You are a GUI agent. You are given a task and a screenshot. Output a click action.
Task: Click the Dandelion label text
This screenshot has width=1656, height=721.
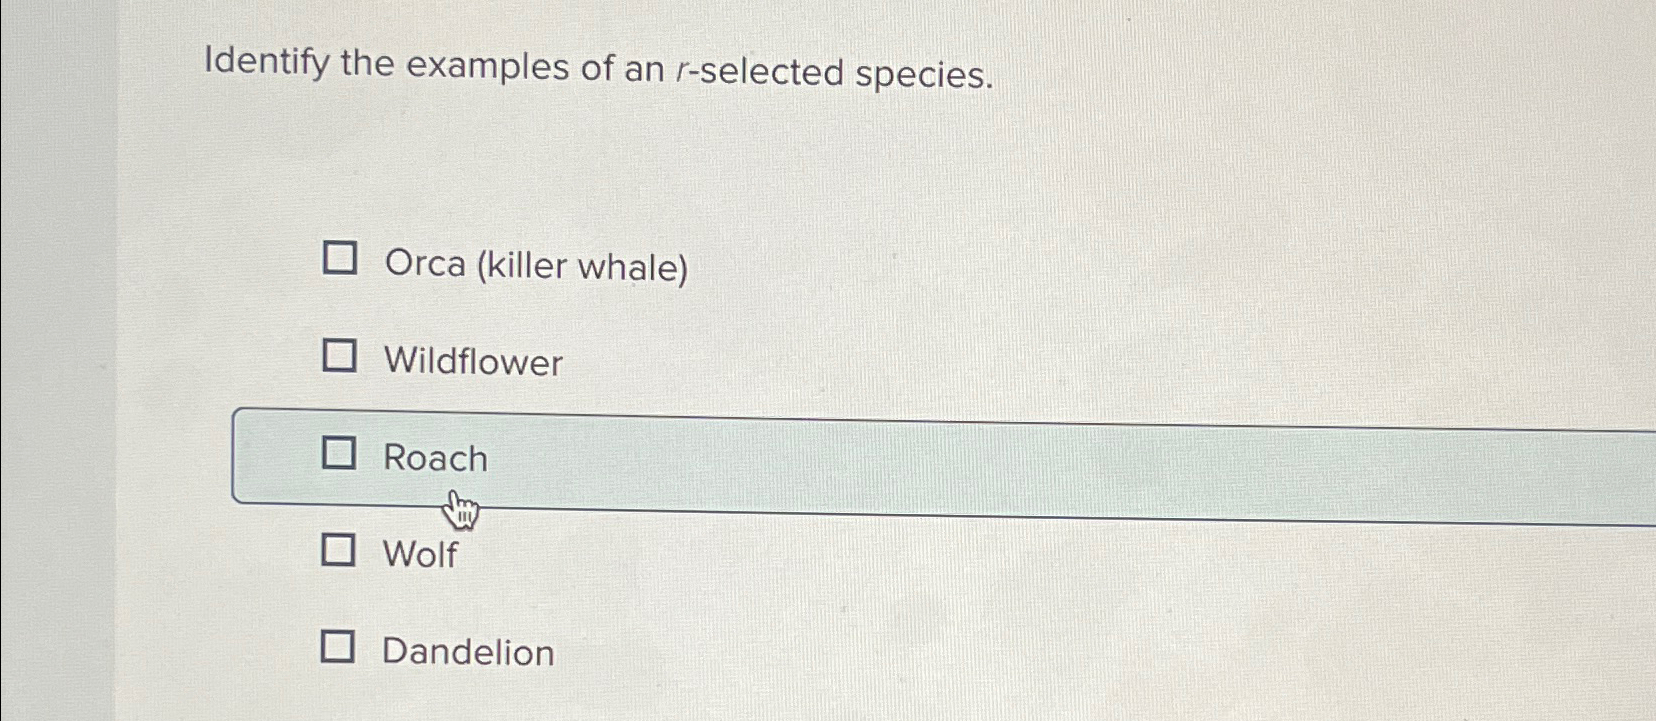pos(466,652)
